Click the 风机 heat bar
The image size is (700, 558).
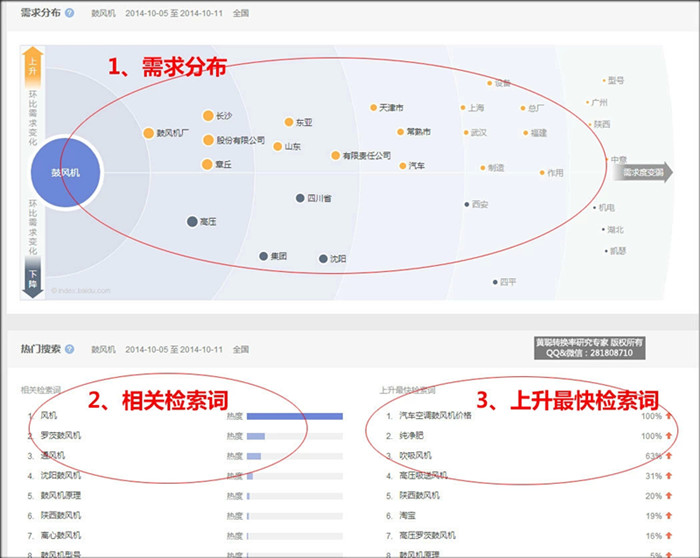tap(294, 416)
